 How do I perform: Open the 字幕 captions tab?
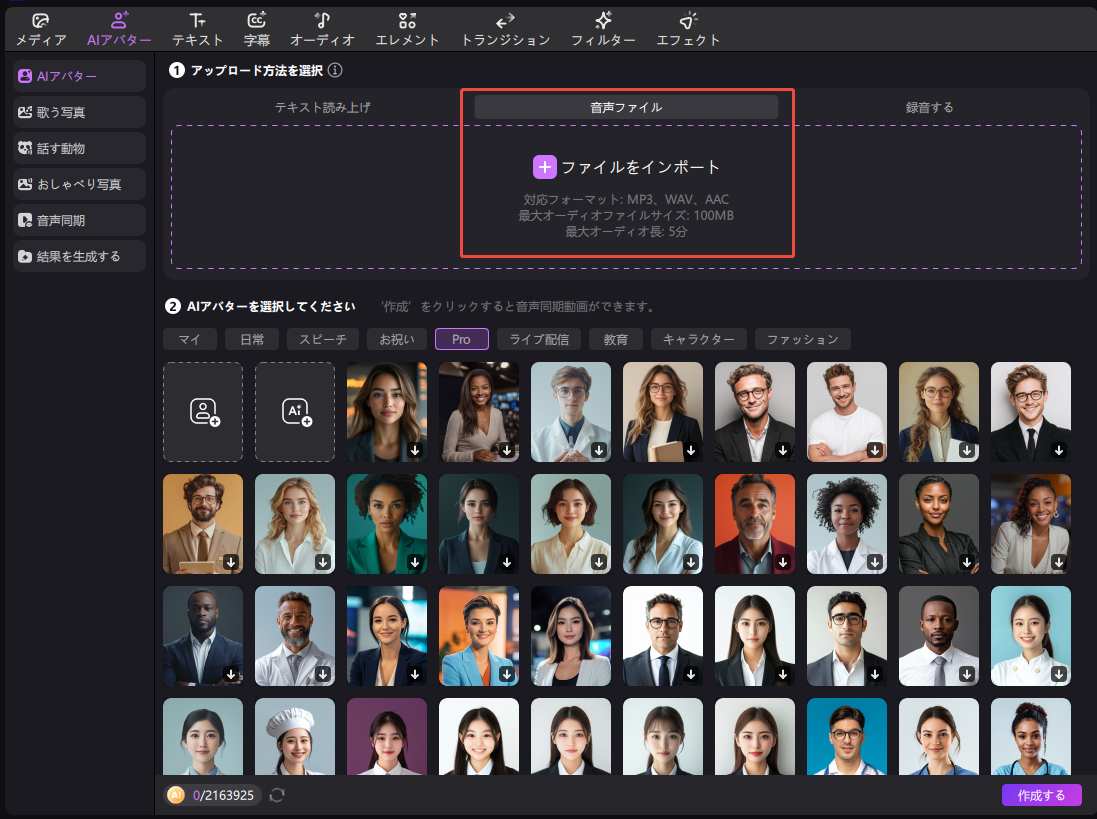256,30
